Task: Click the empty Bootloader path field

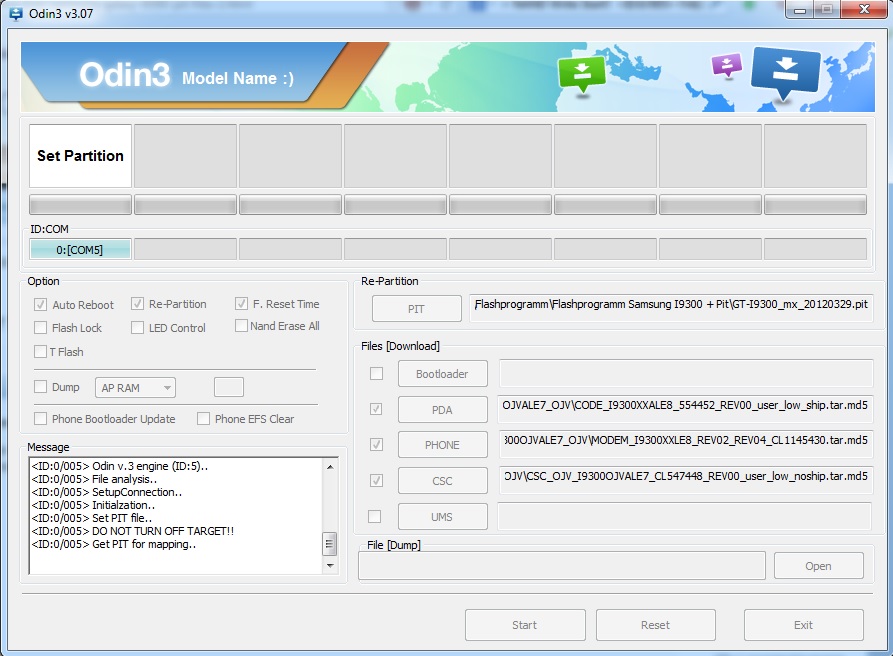Action: (x=686, y=373)
